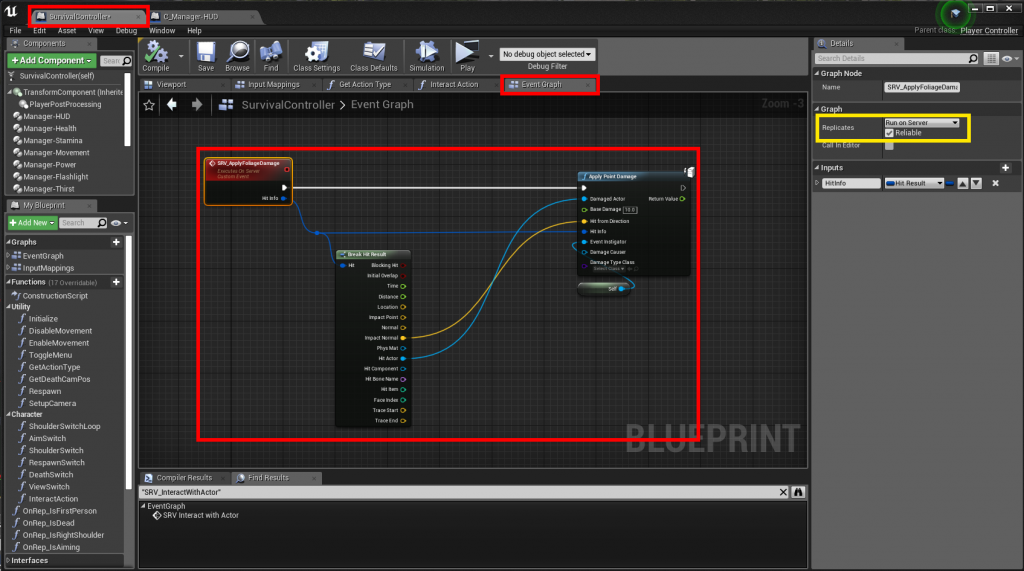This screenshot has width=1024, height=571.
Task: Click the Find binoculars icon
Action: point(270,53)
